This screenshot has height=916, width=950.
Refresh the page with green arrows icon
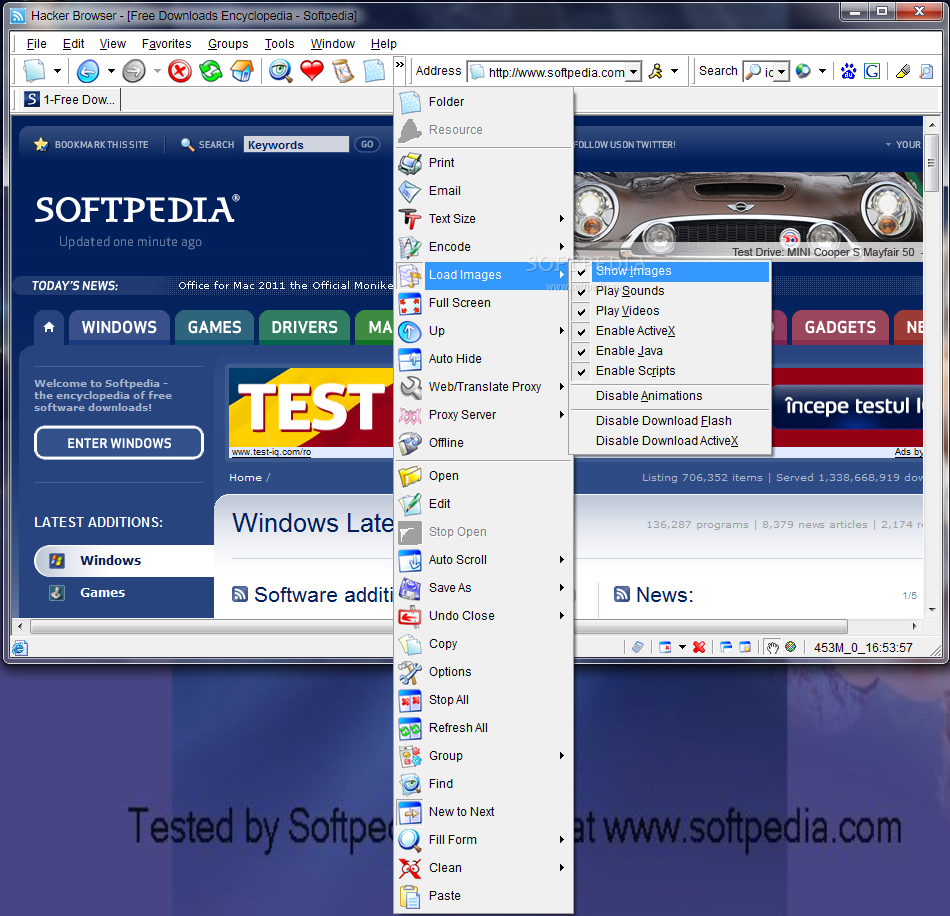click(211, 71)
